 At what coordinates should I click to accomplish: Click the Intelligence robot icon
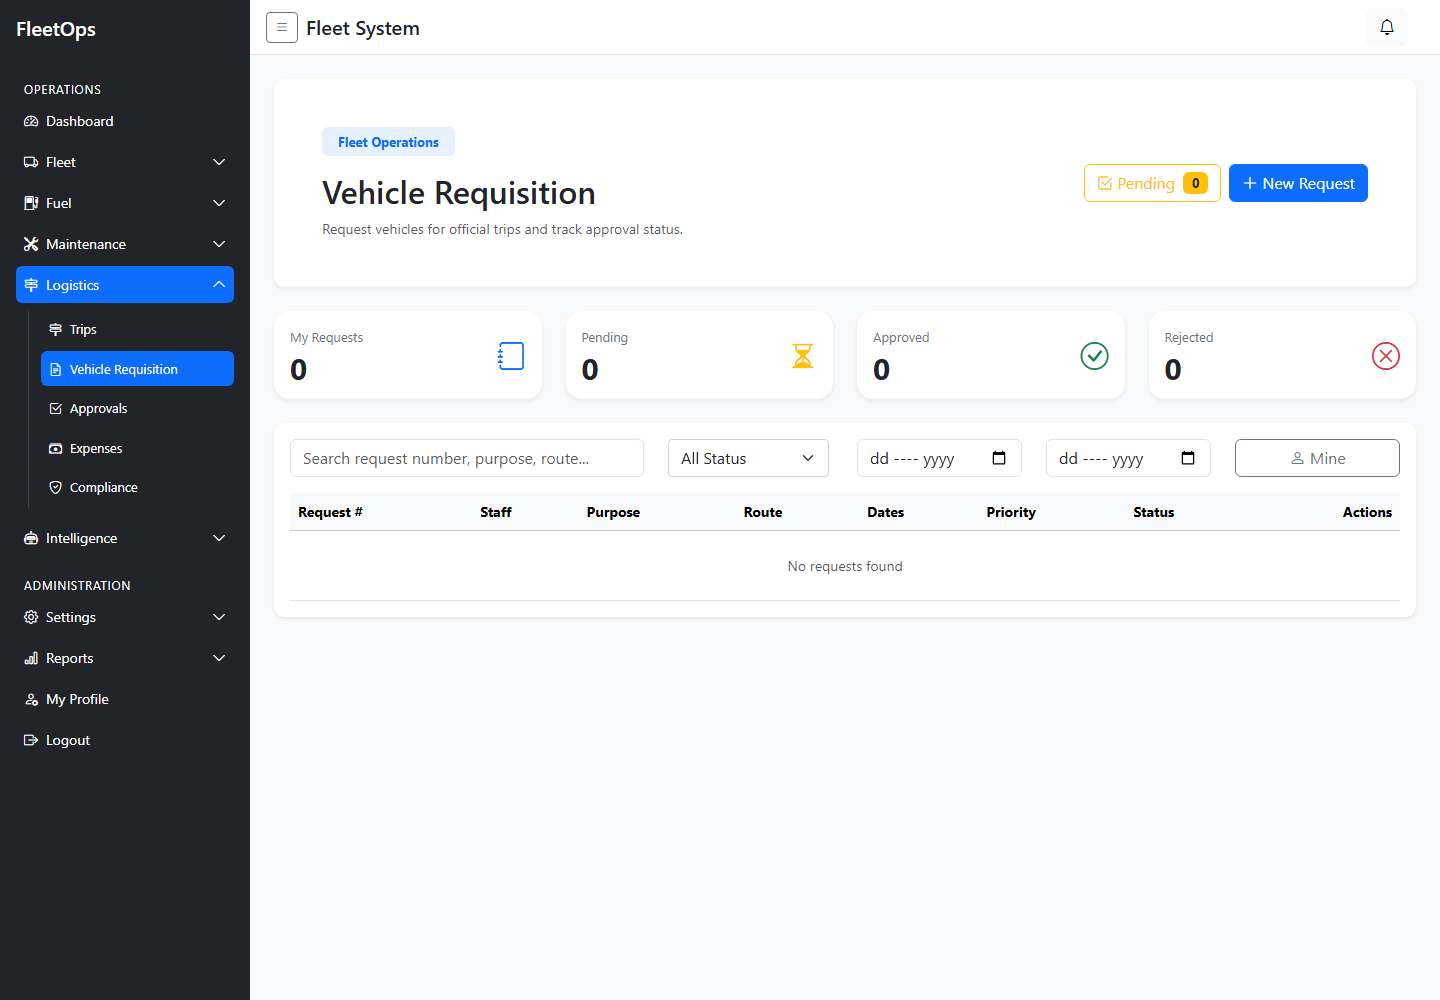pos(31,538)
